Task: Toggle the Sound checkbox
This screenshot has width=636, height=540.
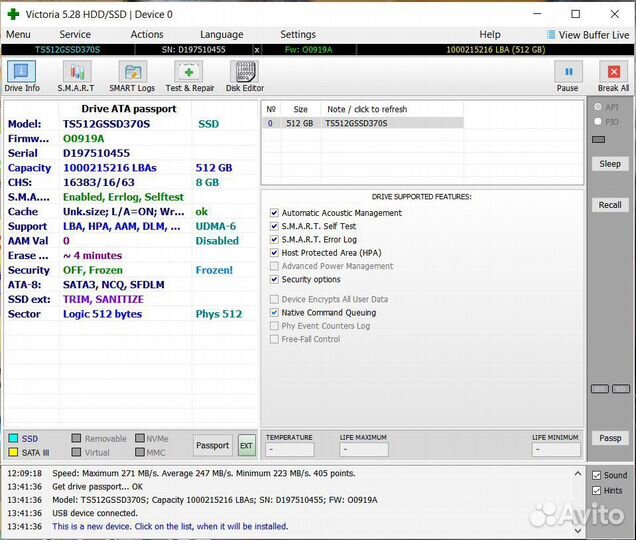Action: 596,475
